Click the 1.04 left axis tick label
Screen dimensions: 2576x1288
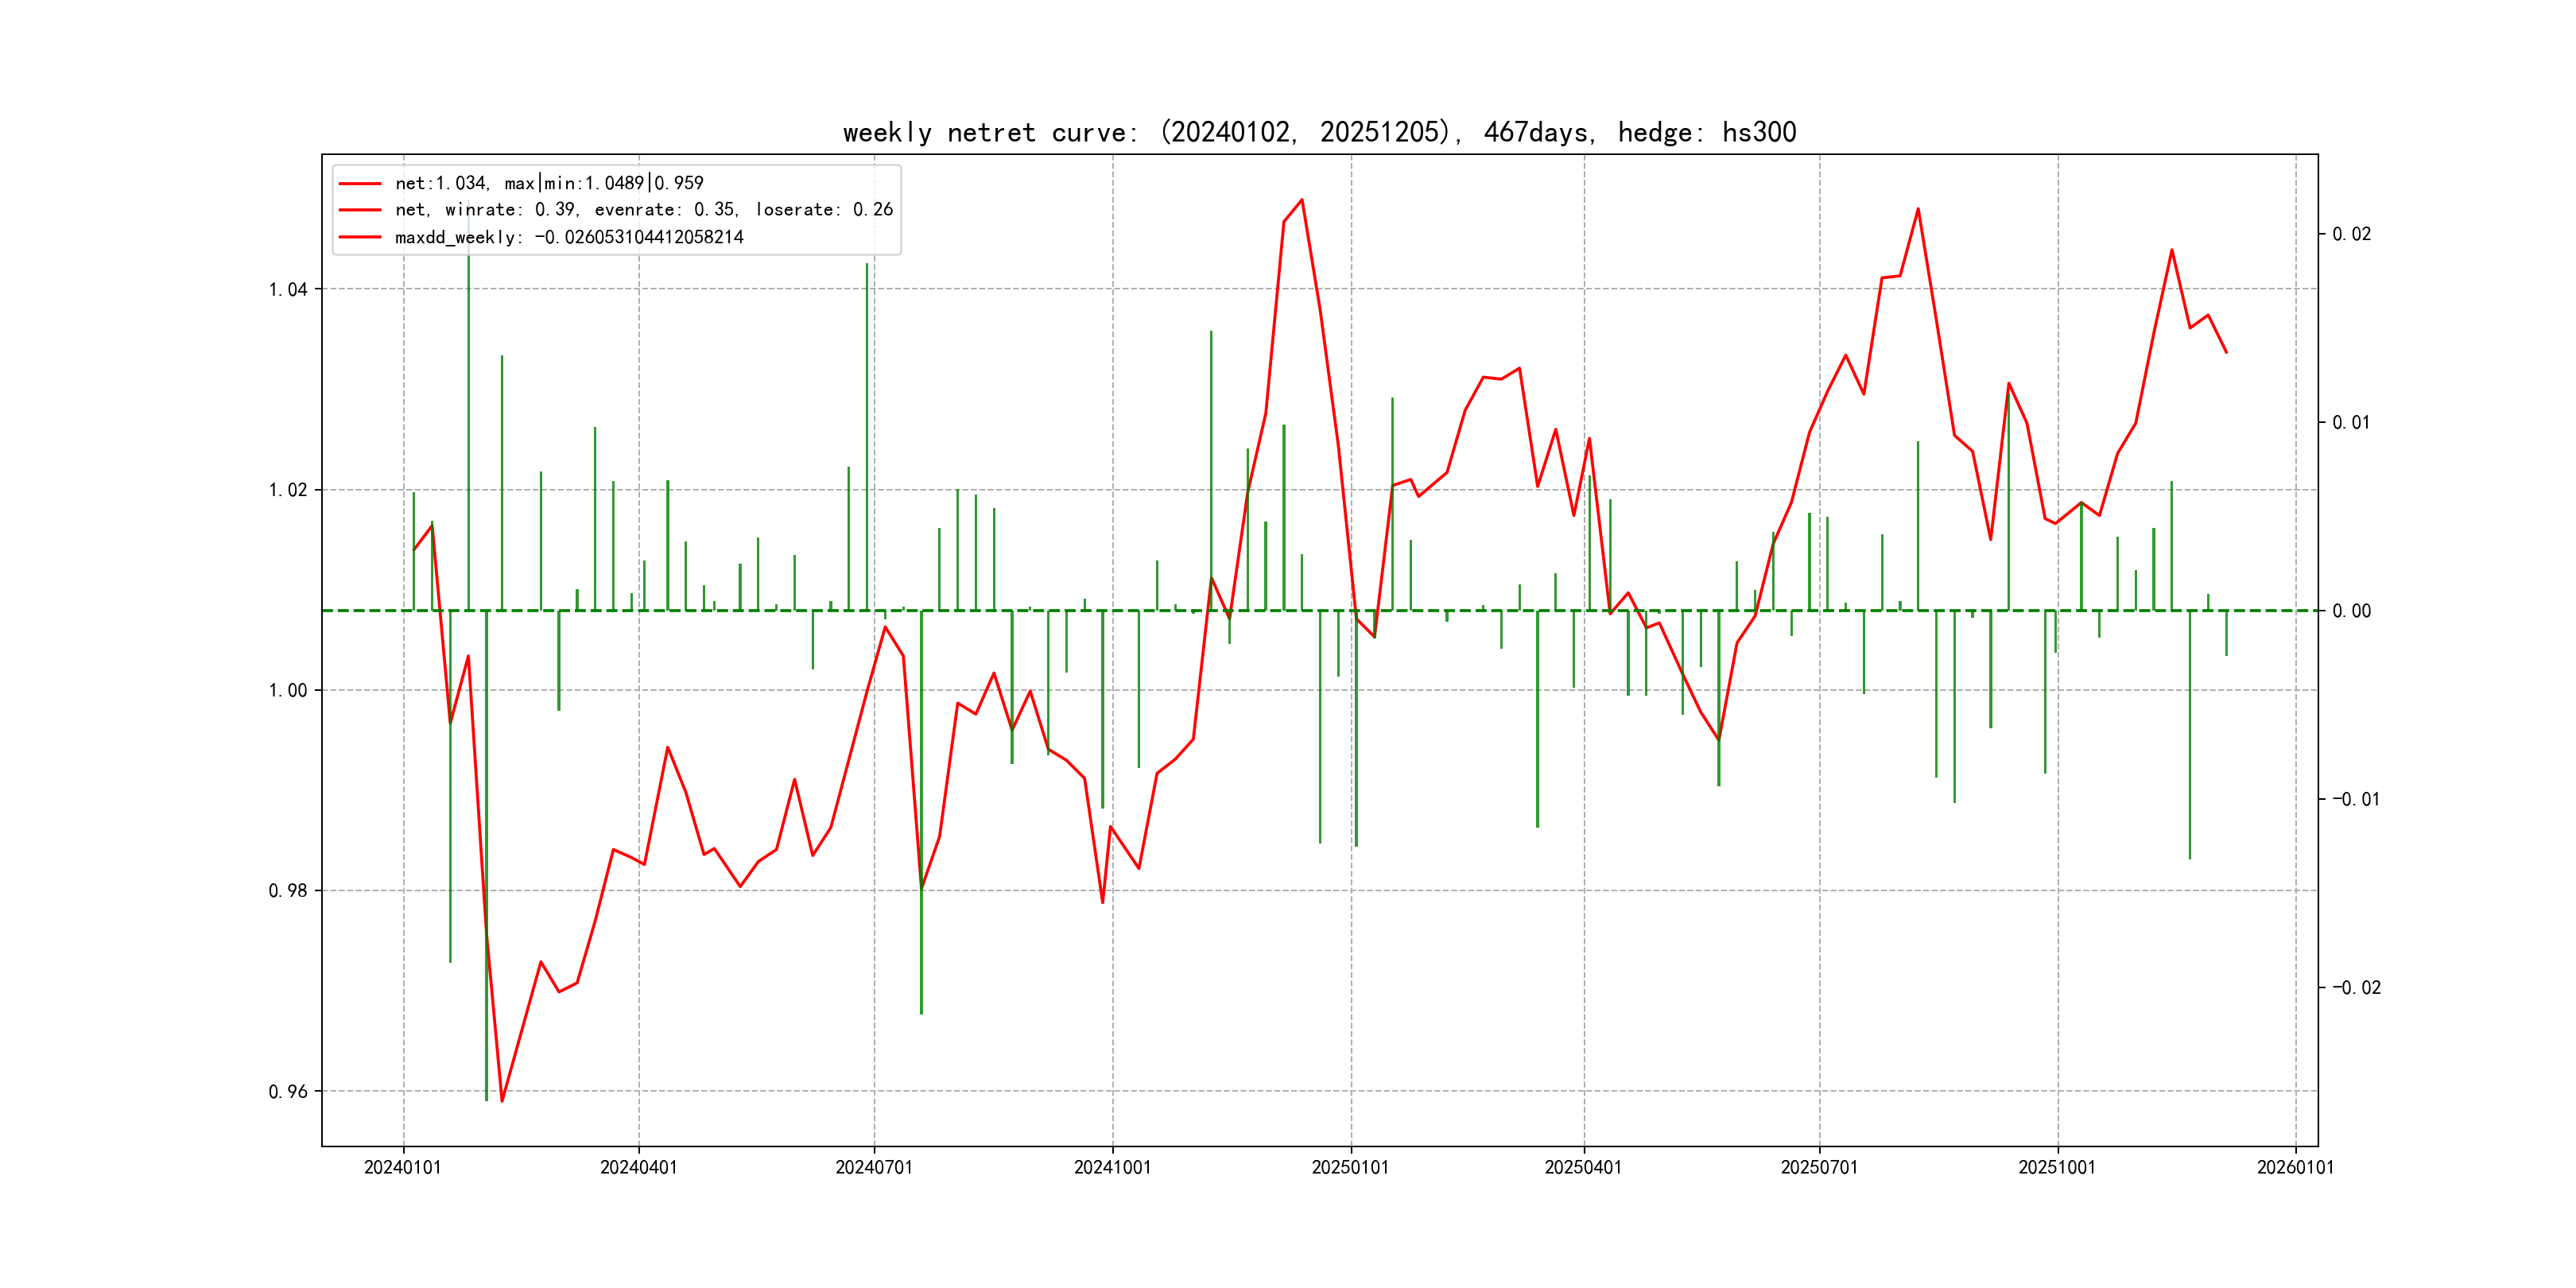tap(288, 290)
